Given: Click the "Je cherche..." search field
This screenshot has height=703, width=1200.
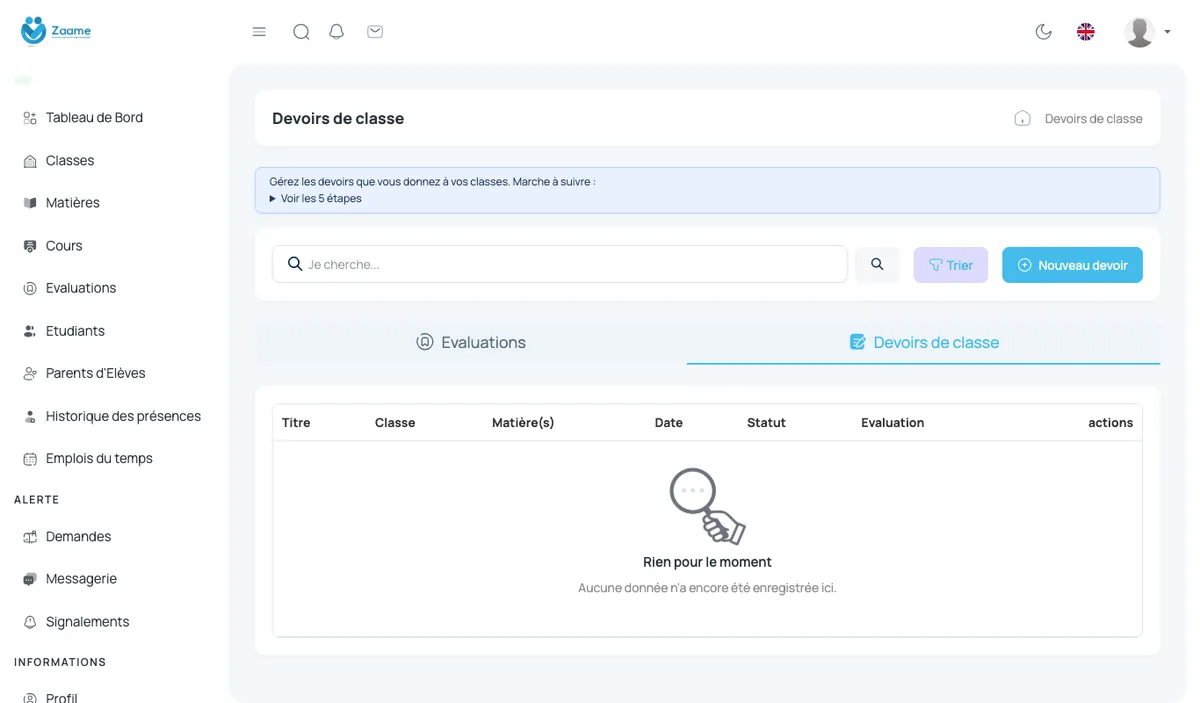Looking at the screenshot, I should tap(560, 264).
